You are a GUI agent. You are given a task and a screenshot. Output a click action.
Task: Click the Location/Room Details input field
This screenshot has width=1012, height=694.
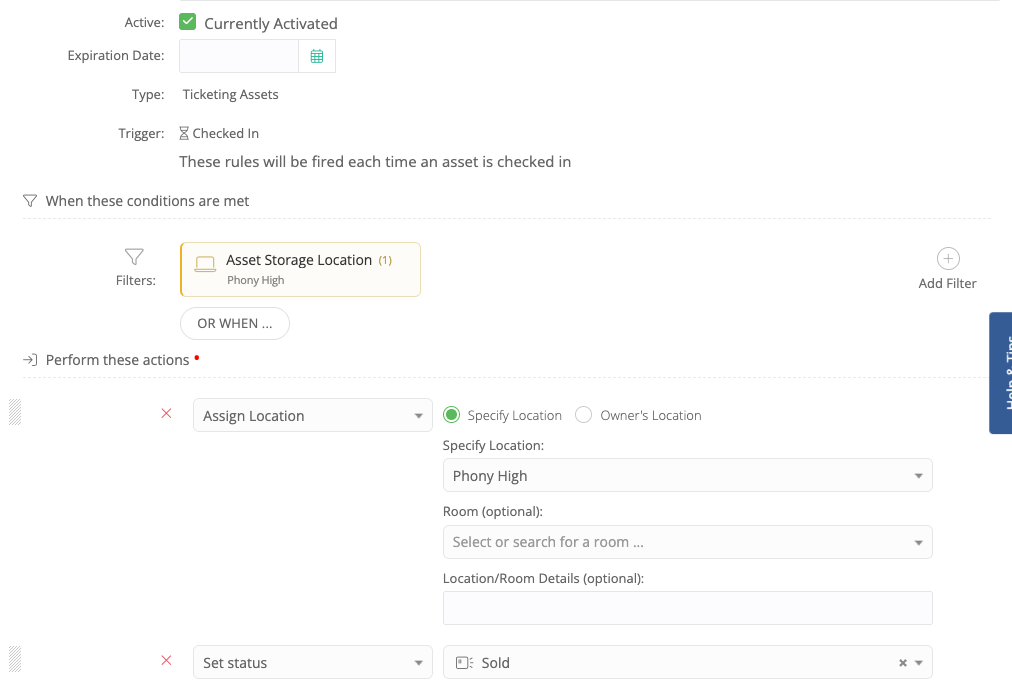687,608
